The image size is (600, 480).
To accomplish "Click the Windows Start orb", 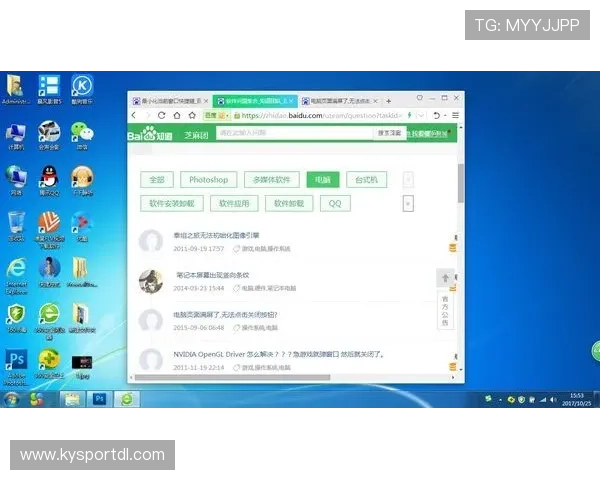I will (x=11, y=400).
